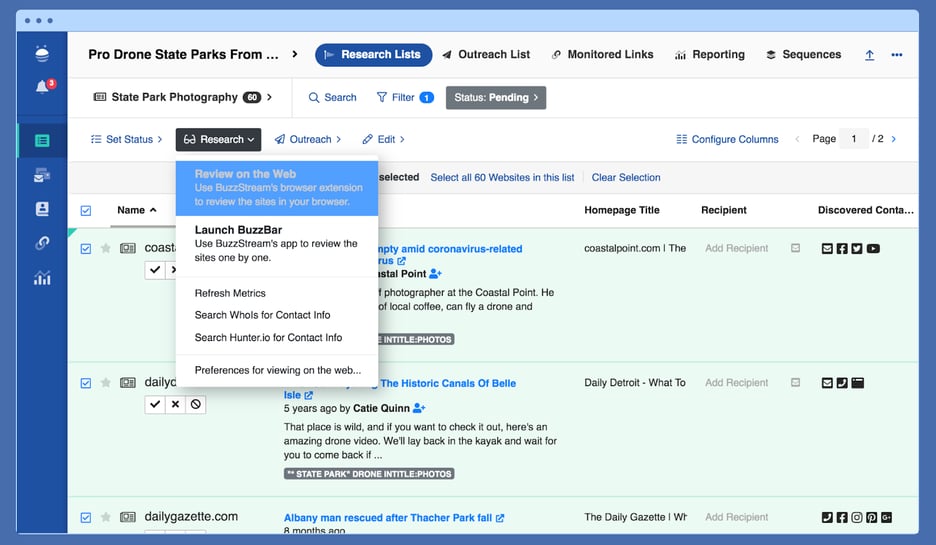936x545 pixels.
Task: Collapse the Research dropdown
Action: [x=219, y=140]
